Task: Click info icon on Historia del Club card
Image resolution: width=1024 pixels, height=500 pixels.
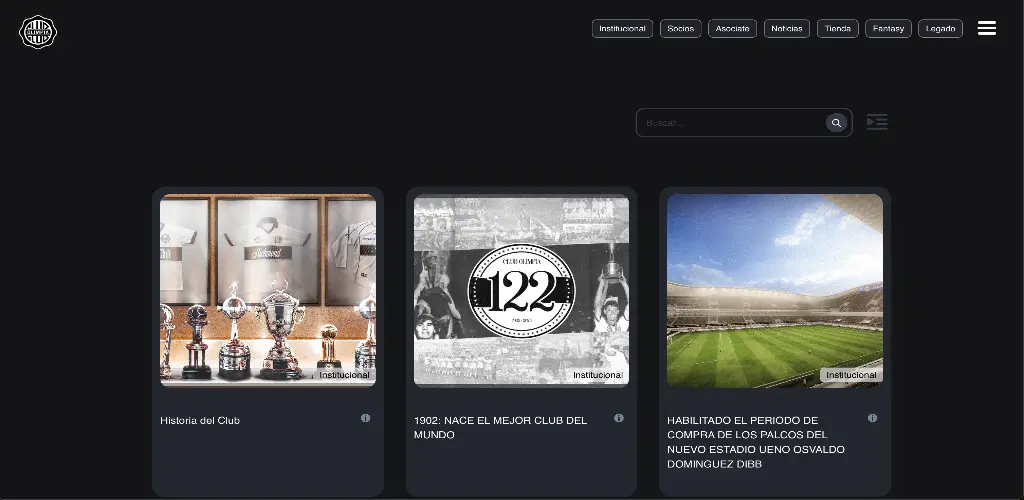Action: 366,418
